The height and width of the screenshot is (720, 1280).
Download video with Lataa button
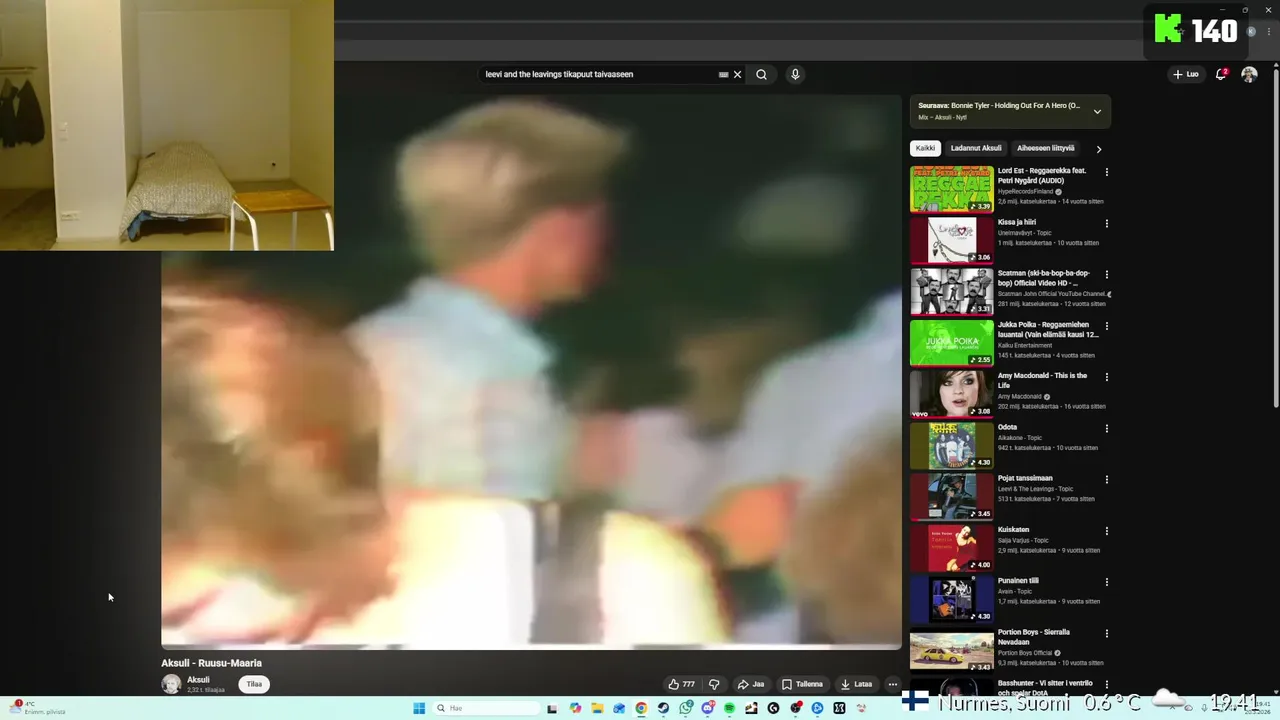(x=856, y=684)
